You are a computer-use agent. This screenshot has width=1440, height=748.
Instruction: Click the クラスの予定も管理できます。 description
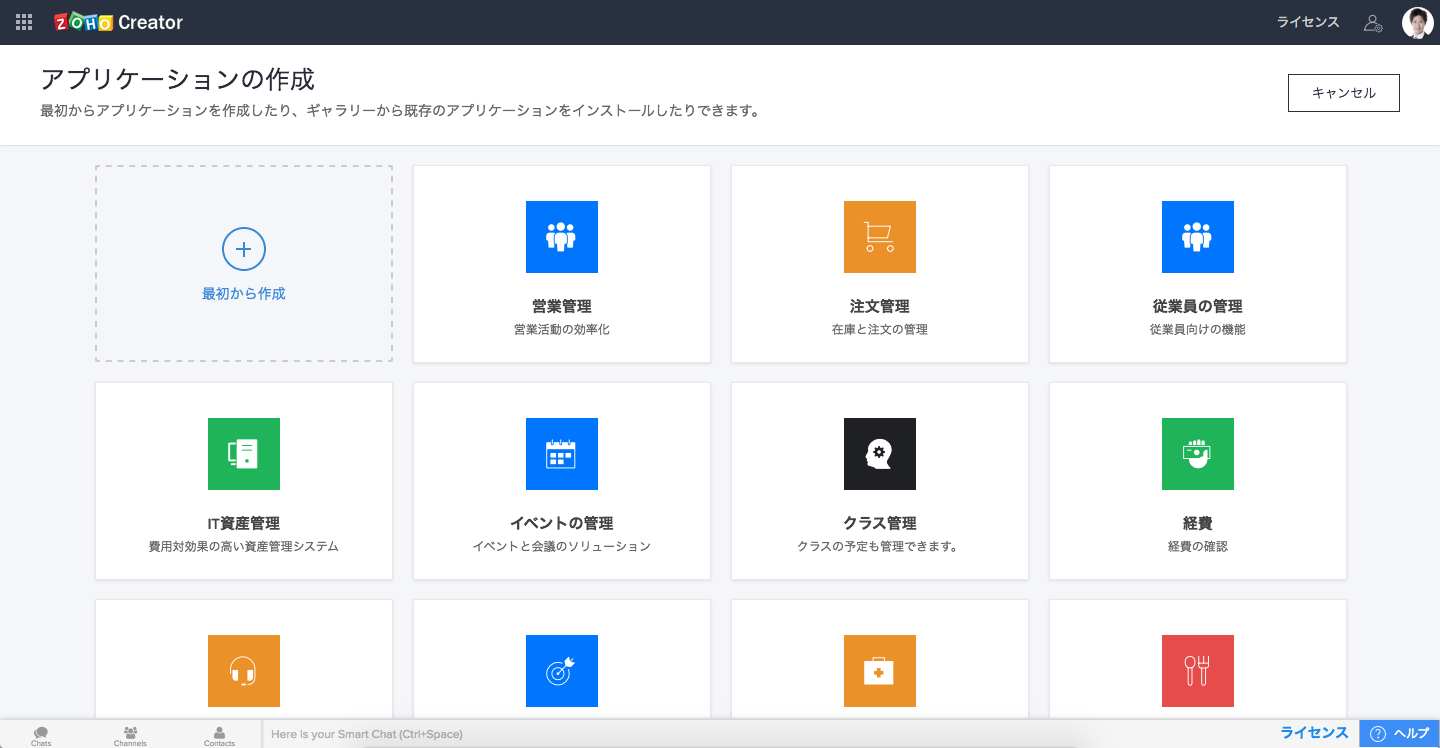click(880, 546)
